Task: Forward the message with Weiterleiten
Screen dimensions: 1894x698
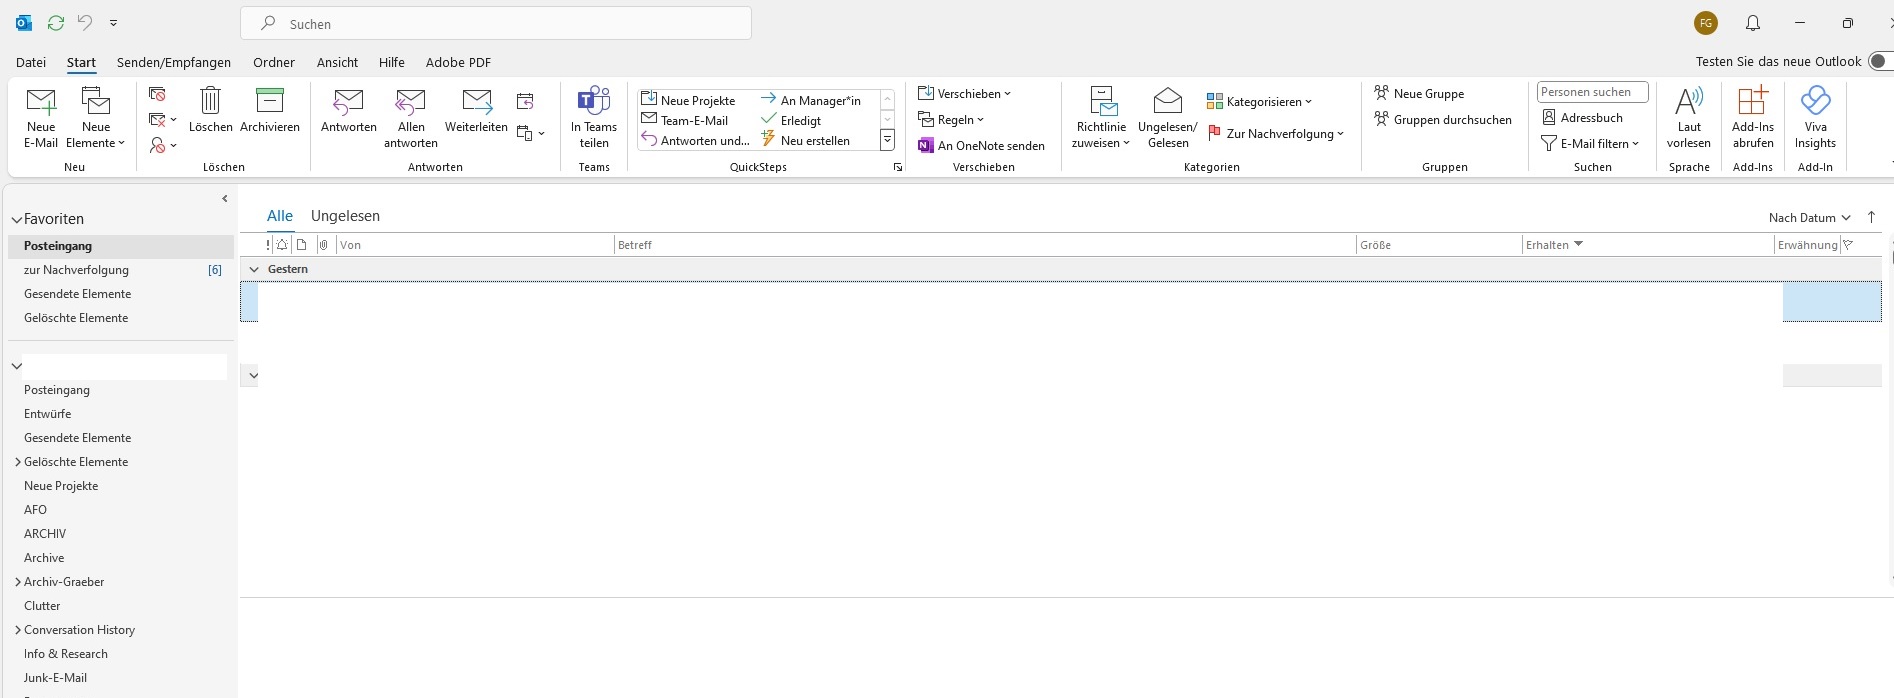Action: [476, 110]
